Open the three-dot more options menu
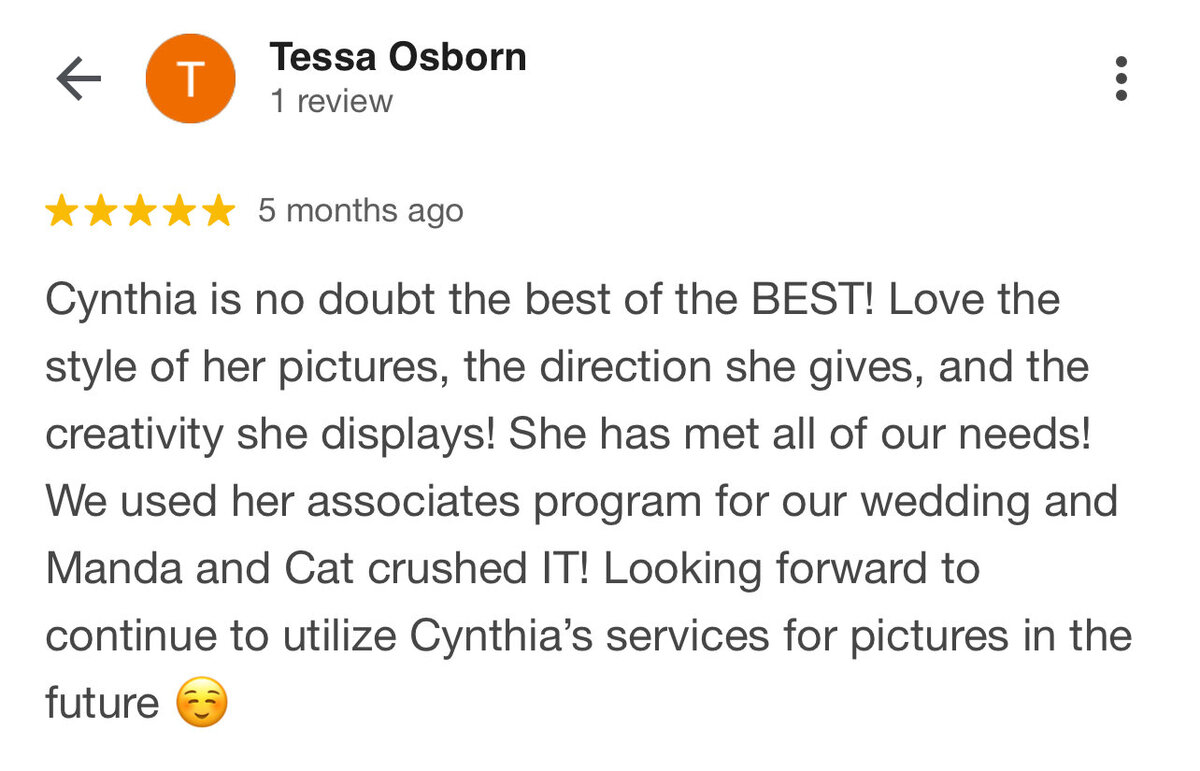The image size is (1200, 771). (1121, 78)
